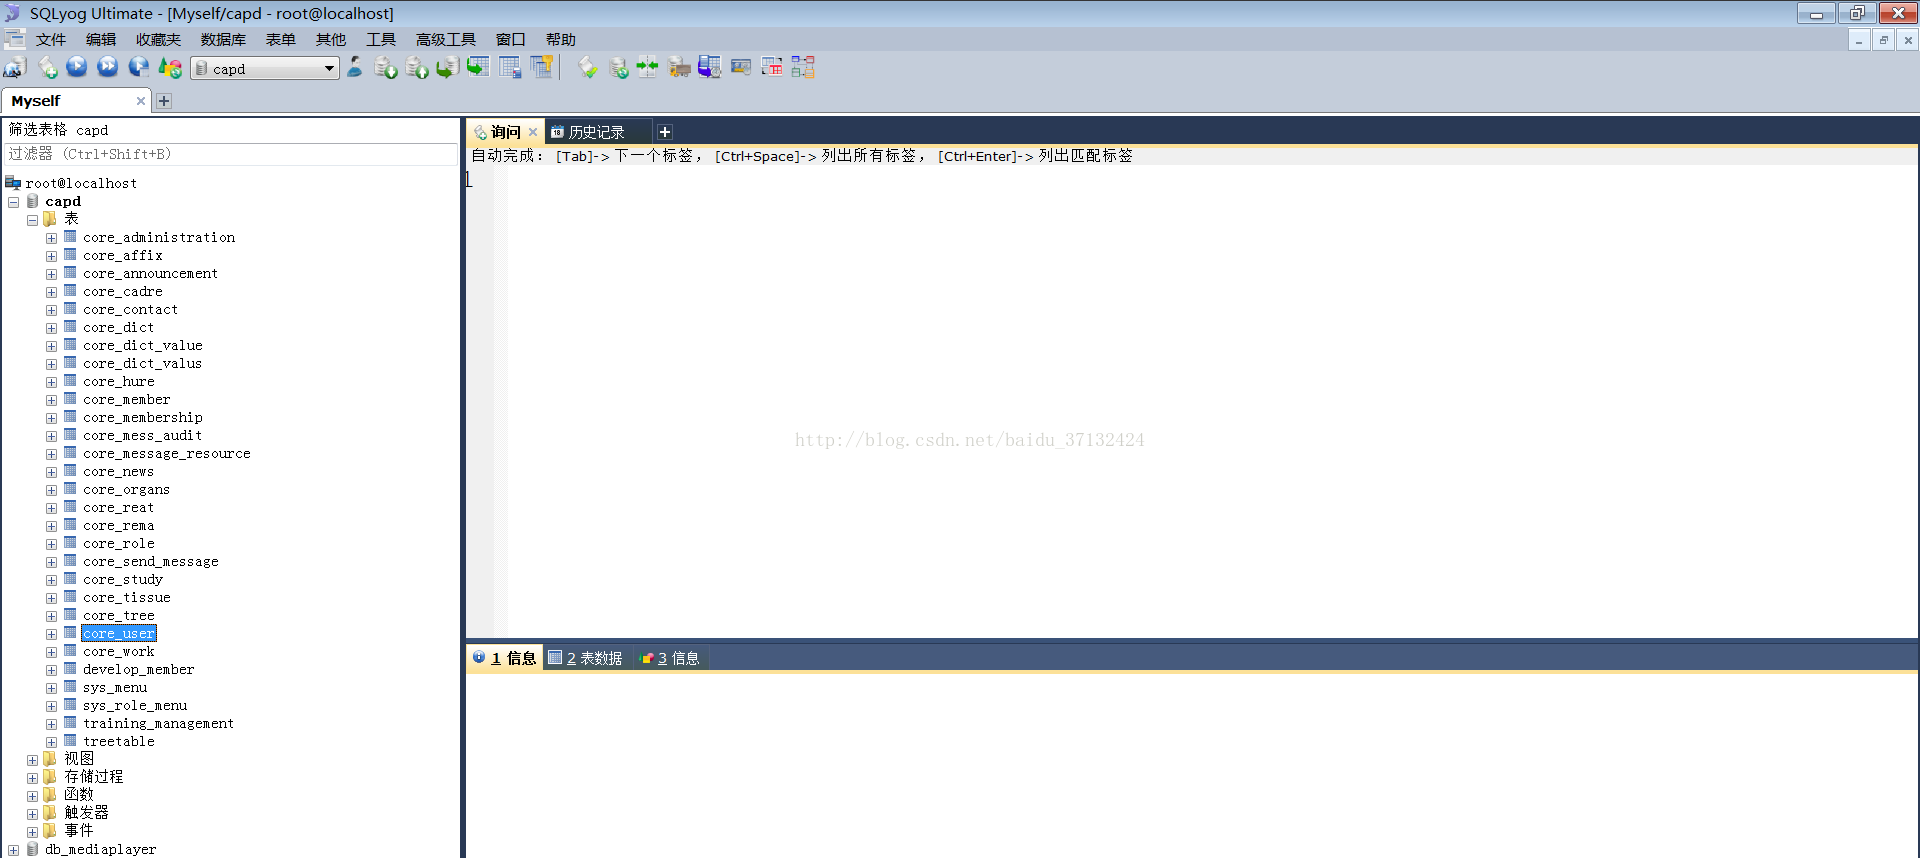Switch to the 2 表数据 tab
The width and height of the screenshot is (1920, 858).
click(x=586, y=658)
